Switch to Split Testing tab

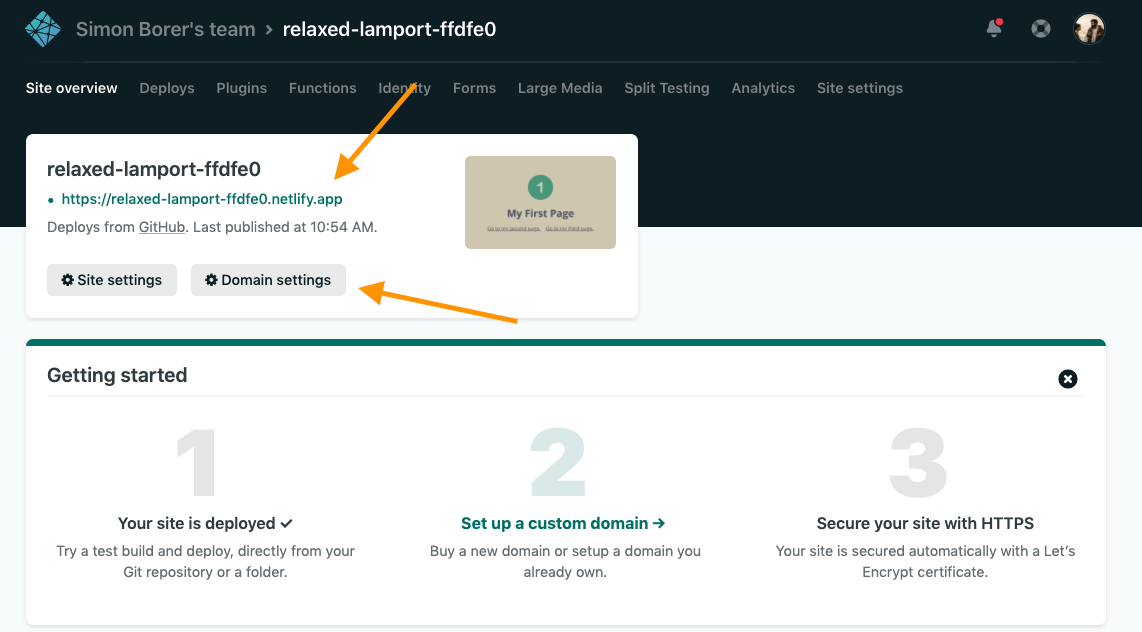666,88
